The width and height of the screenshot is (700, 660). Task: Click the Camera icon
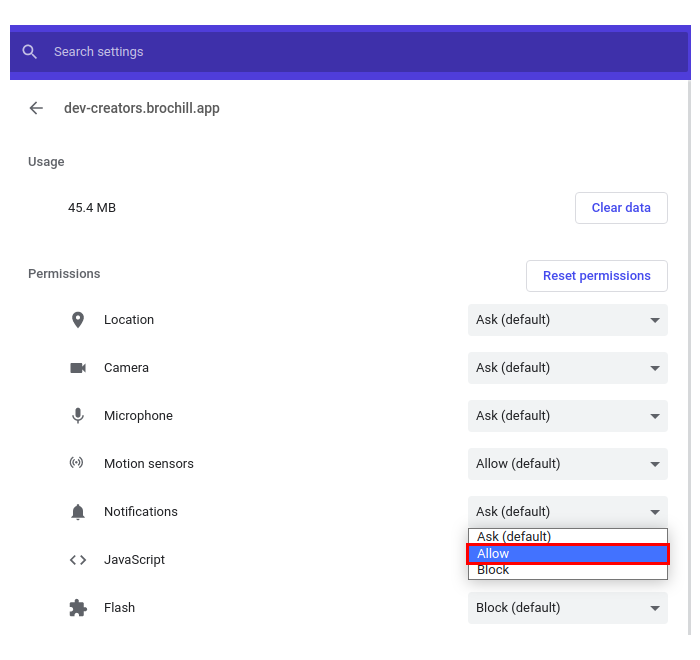click(78, 368)
